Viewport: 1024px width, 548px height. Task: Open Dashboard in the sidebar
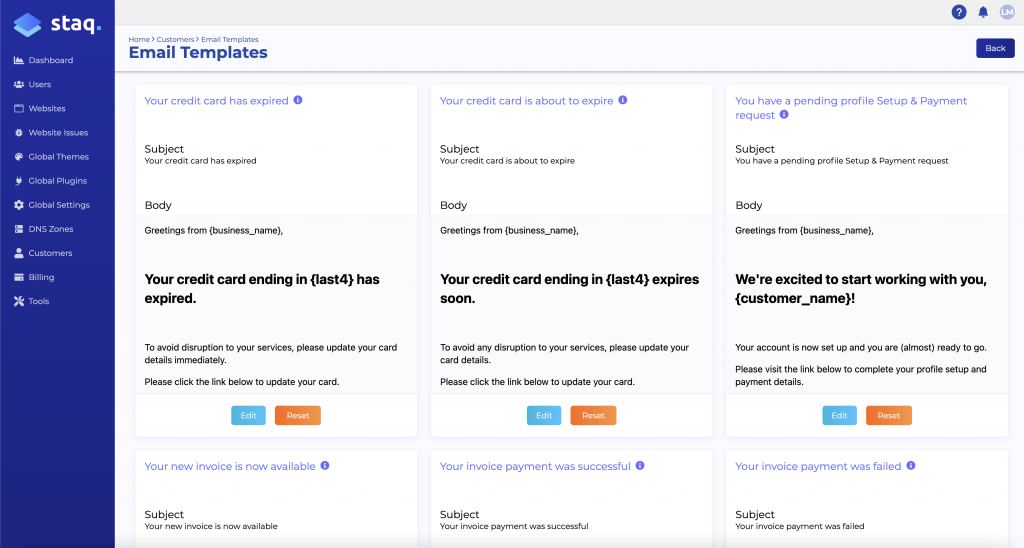pos(50,60)
